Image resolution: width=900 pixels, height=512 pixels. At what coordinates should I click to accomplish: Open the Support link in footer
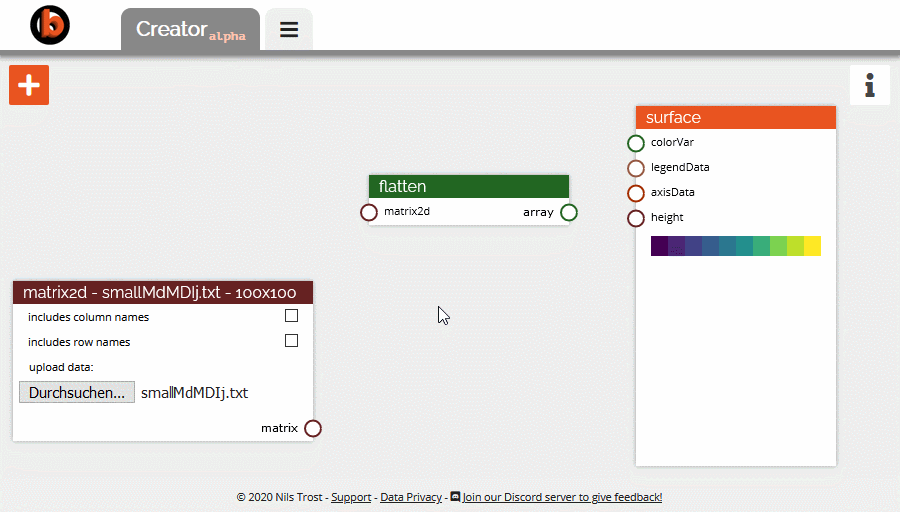[x=351, y=497]
